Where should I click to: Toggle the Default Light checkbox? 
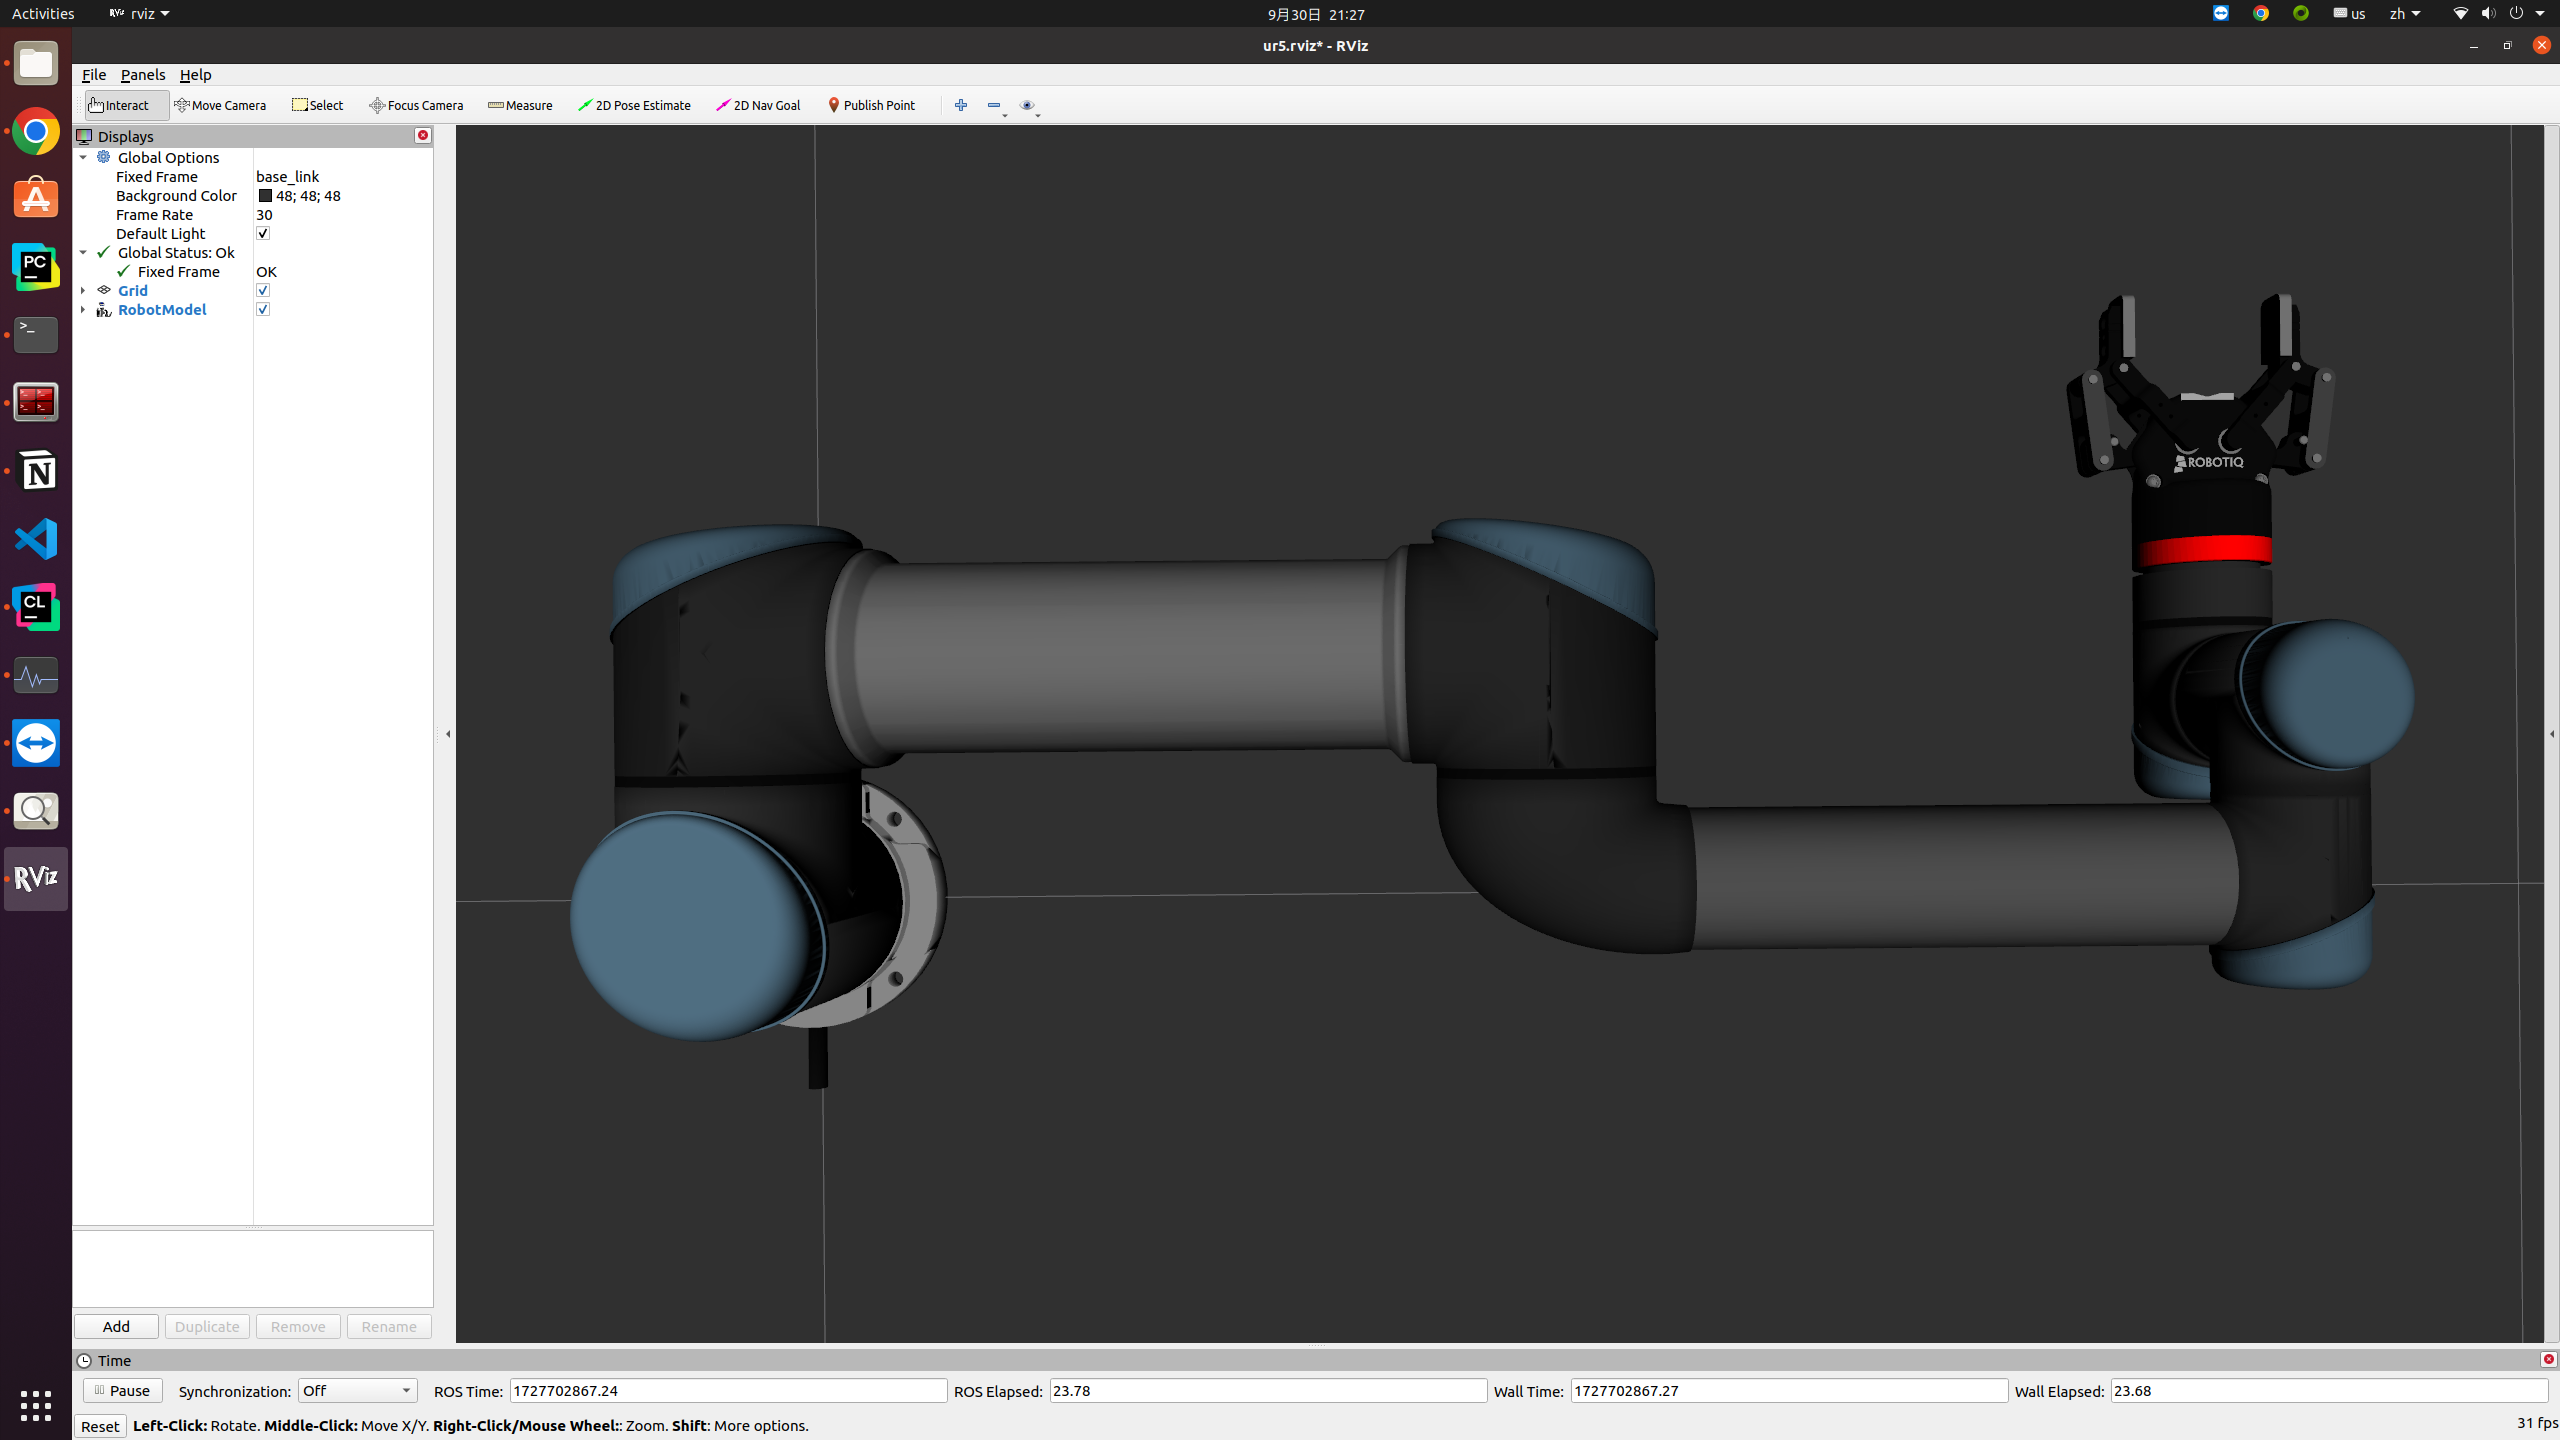coord(263,233)
